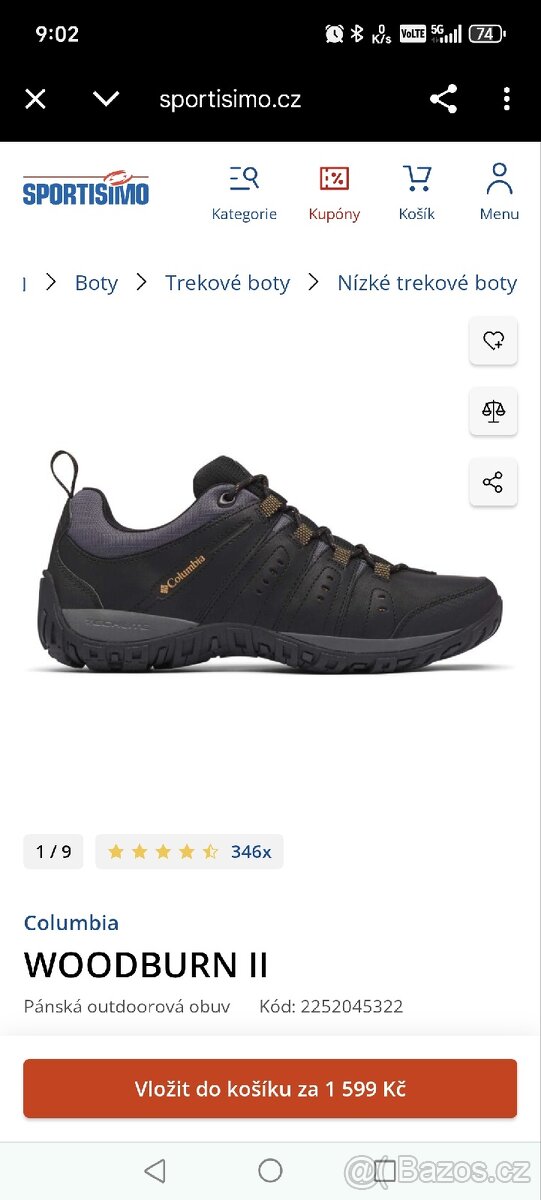Open the three-dot browser overflow menu
This screenshot has height=1200, width=541.
507,99
